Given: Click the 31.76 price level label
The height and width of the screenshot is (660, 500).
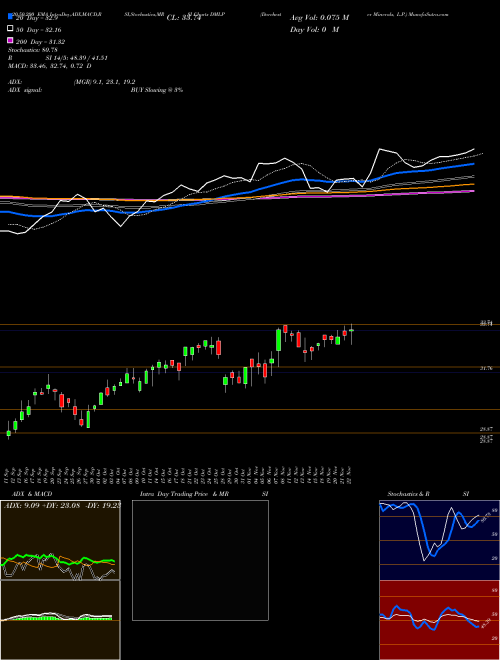Looking at the screenshot, I should click(486, 368).
